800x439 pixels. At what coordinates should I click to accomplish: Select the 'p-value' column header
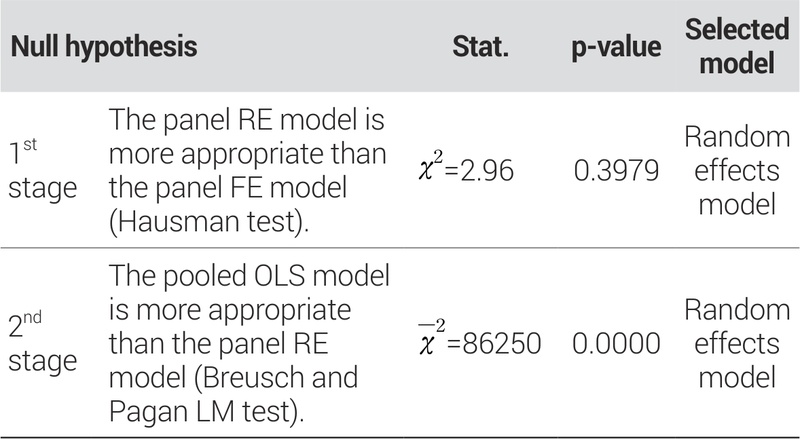[615, 46]
